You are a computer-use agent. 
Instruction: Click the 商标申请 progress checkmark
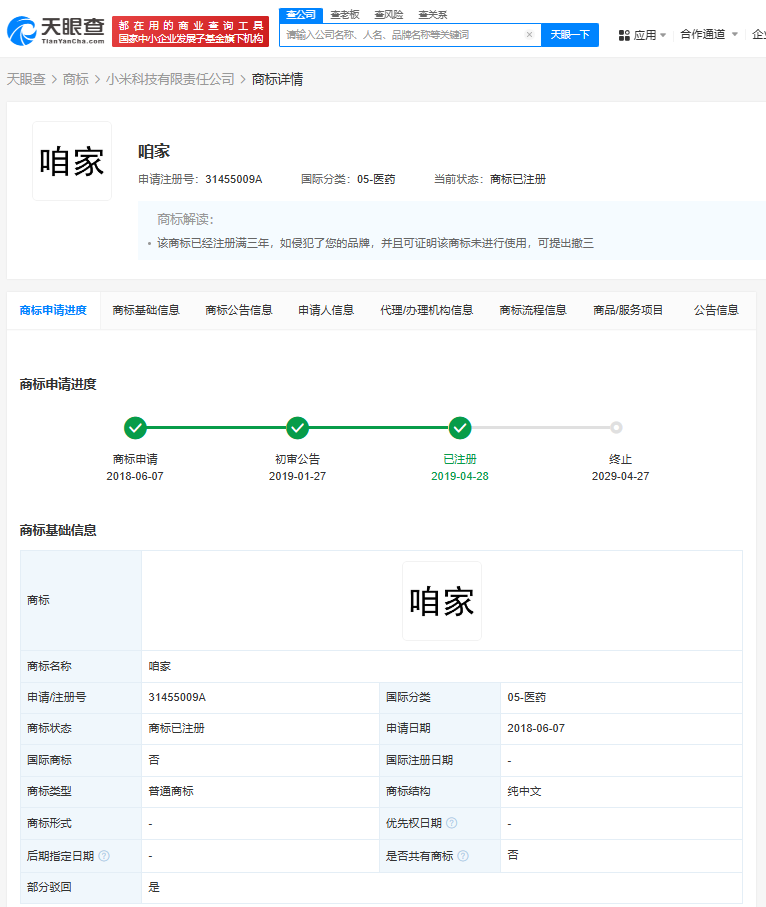pos(135,428)
